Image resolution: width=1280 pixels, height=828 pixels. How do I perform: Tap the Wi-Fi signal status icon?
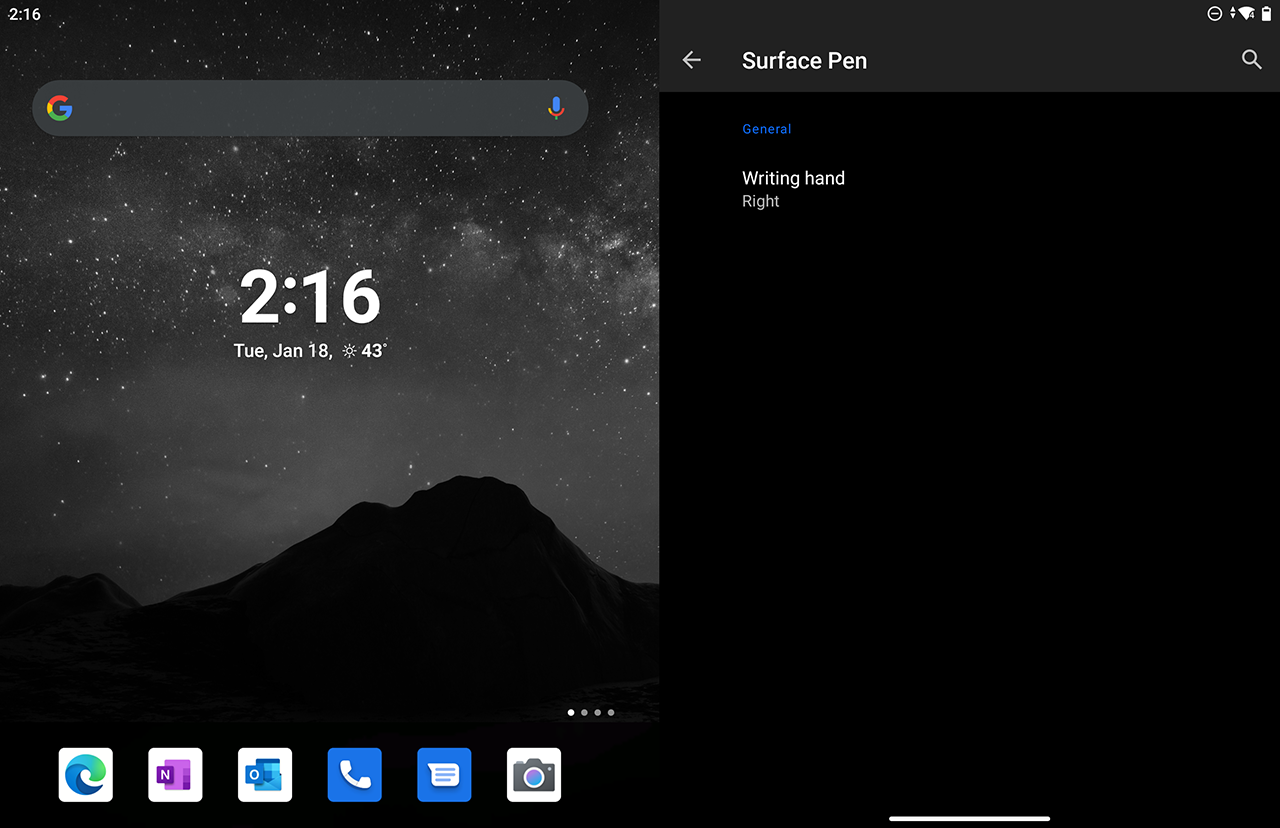pyautogui.click(x=1246, y=13)
